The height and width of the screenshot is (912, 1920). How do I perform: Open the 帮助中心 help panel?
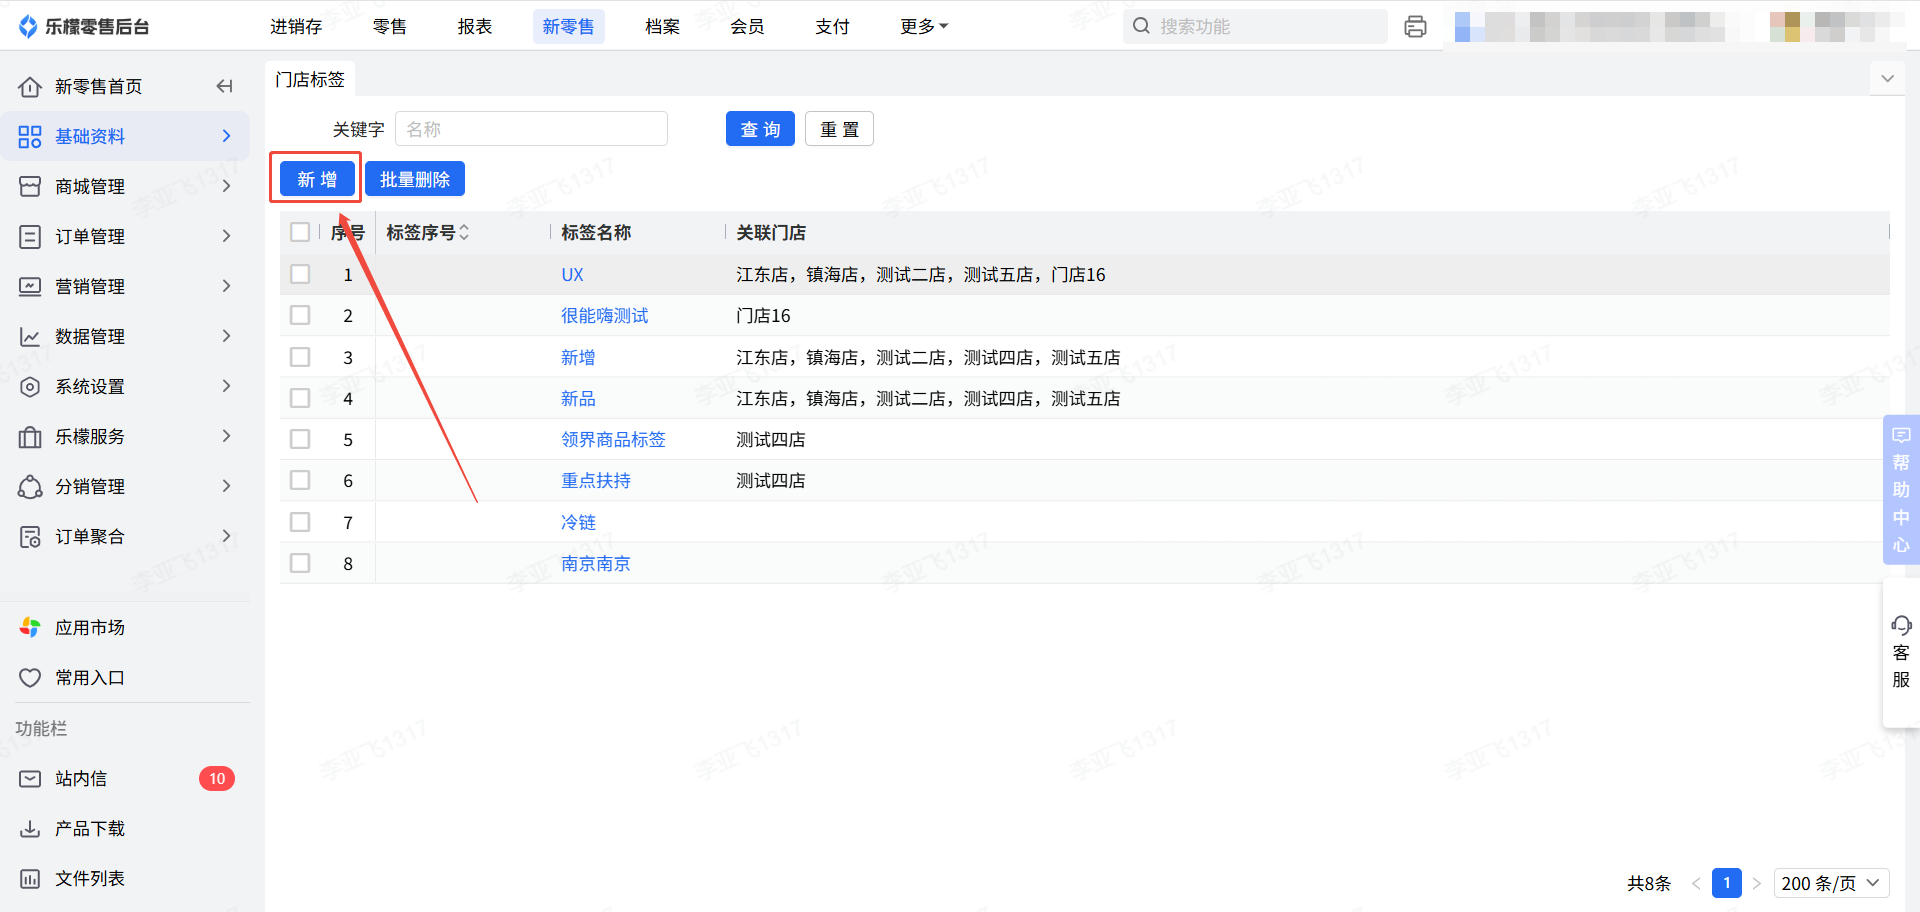[x=1901, y=489]
